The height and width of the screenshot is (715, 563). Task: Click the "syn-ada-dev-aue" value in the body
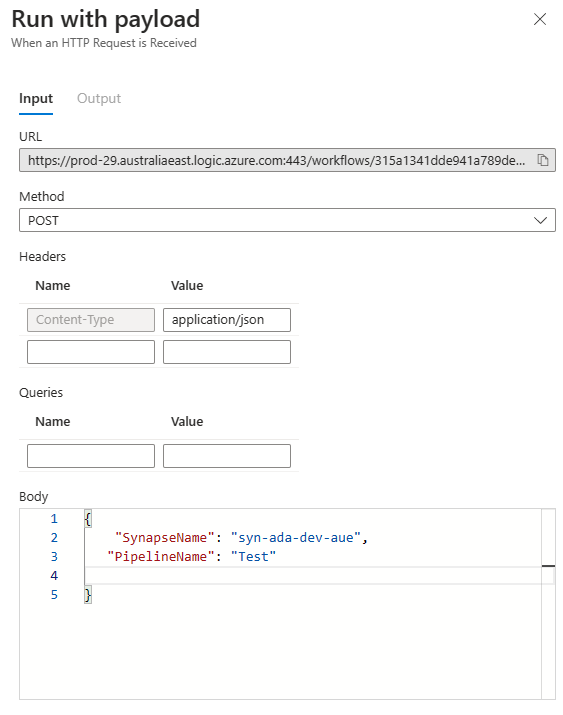pyautogui.click(x=296, y=538)
